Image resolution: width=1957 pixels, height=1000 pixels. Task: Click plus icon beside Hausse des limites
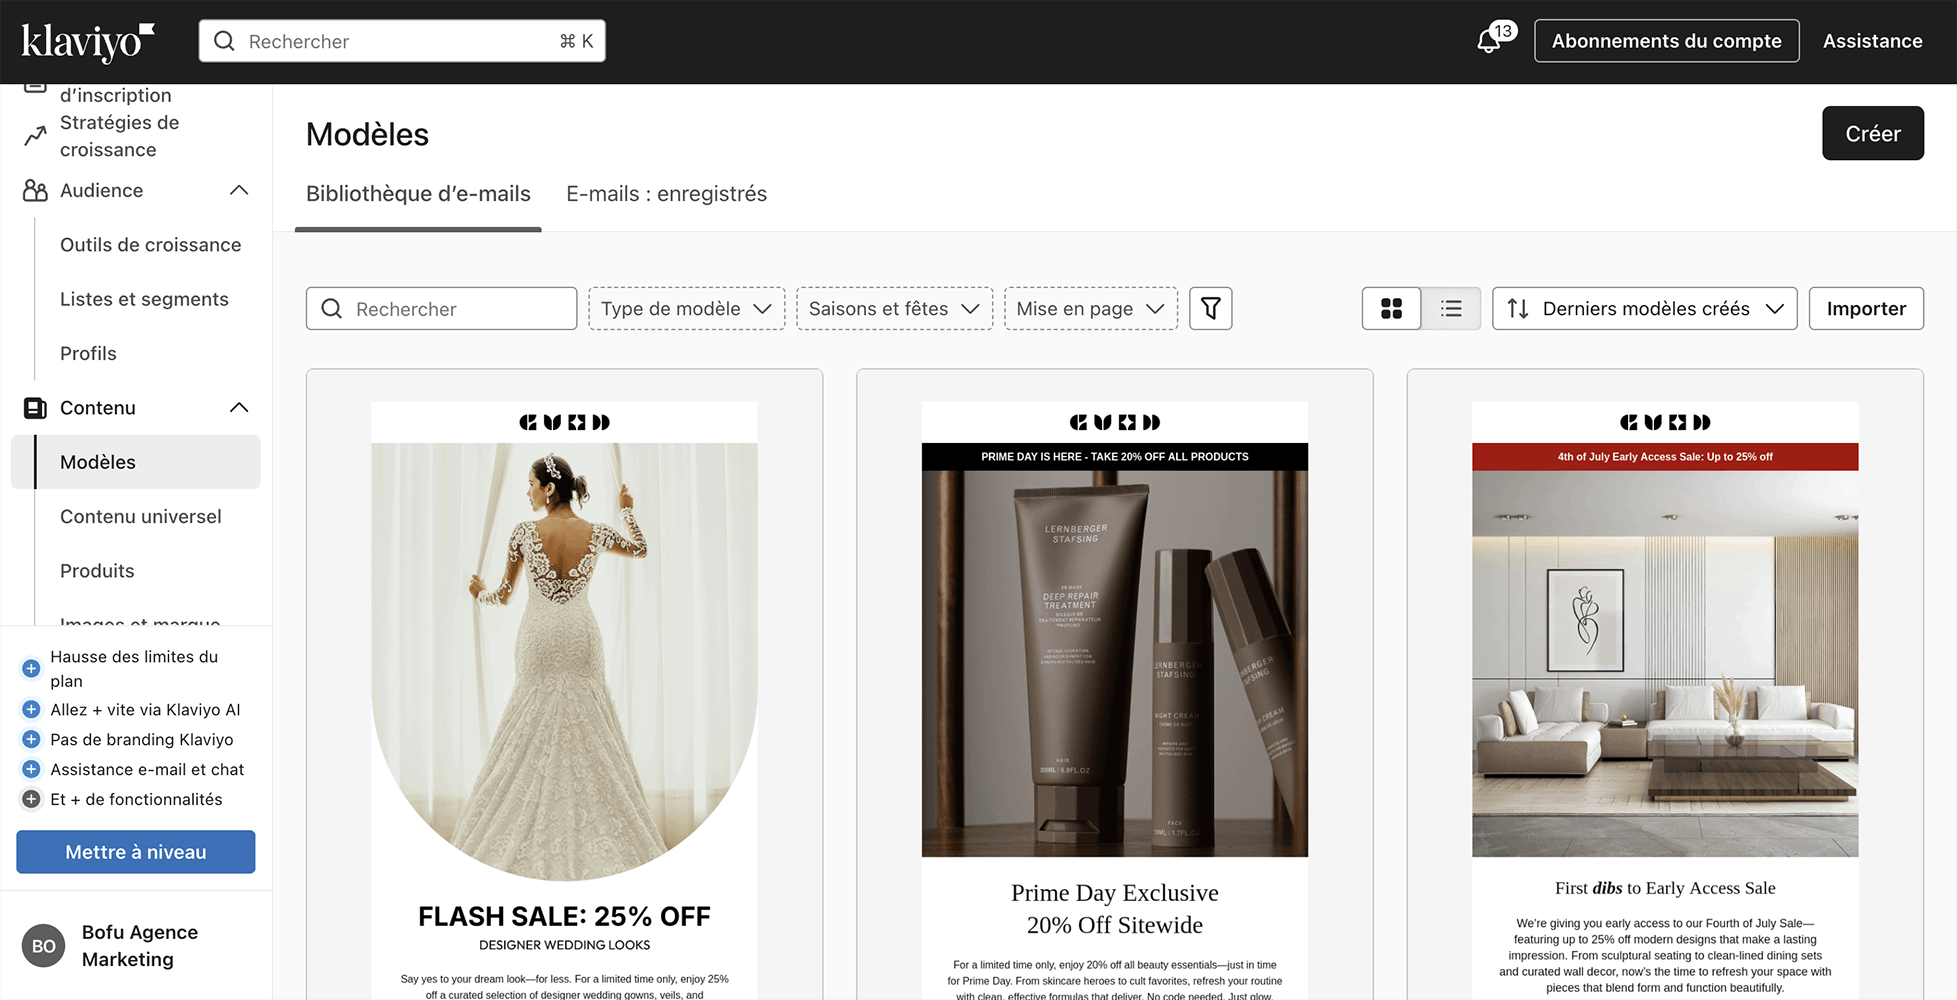point(31,668)
